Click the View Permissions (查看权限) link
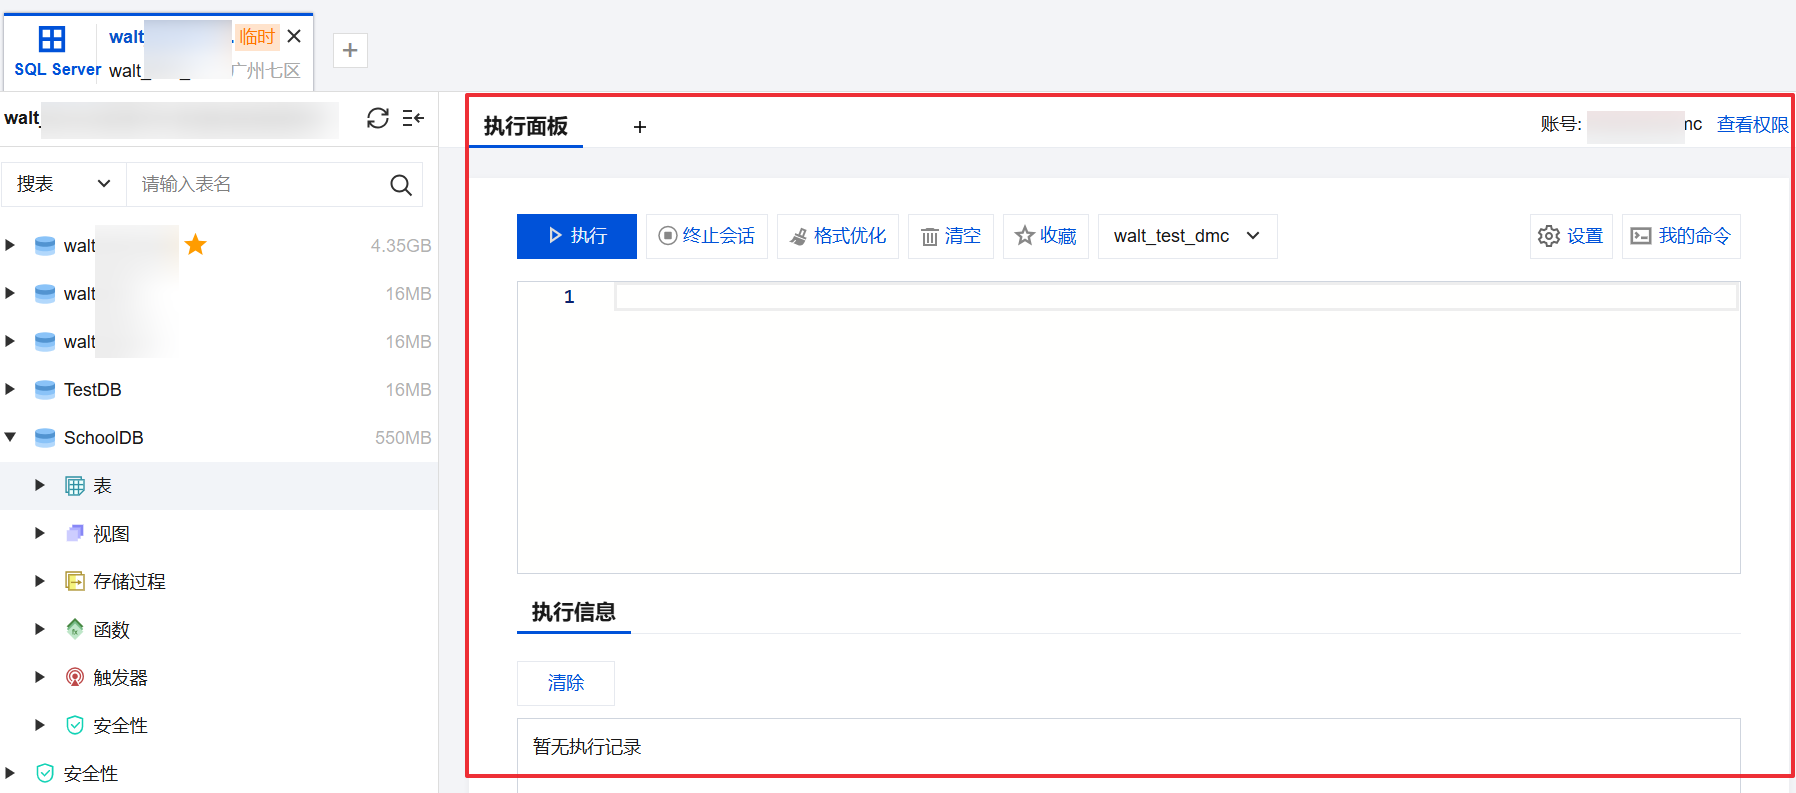Viewport: 1796px width, 793px height. coord(1752,124)
